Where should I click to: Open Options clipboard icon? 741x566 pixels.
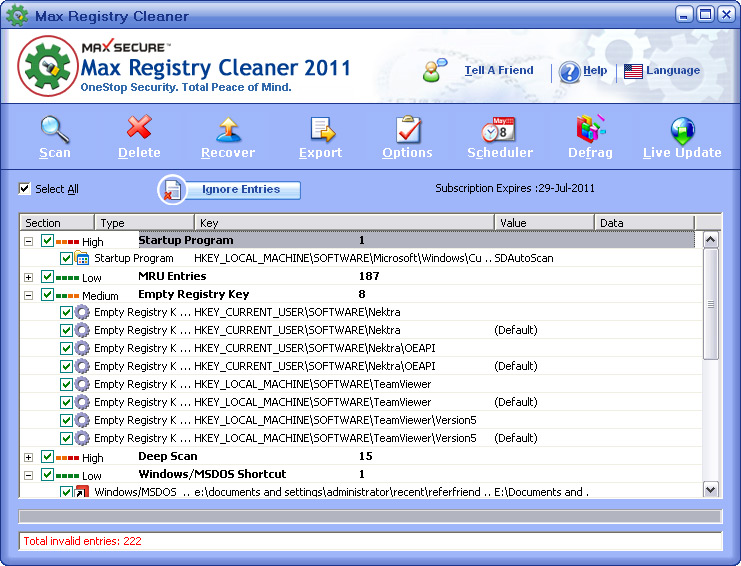(408, 129)
